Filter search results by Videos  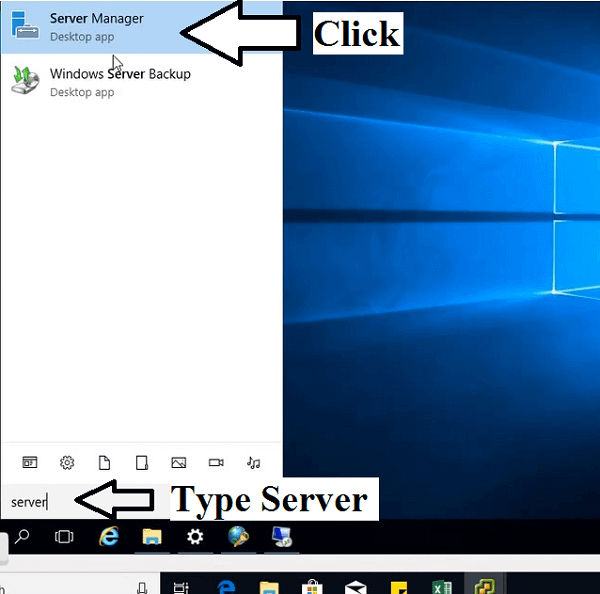click(216, 463)
